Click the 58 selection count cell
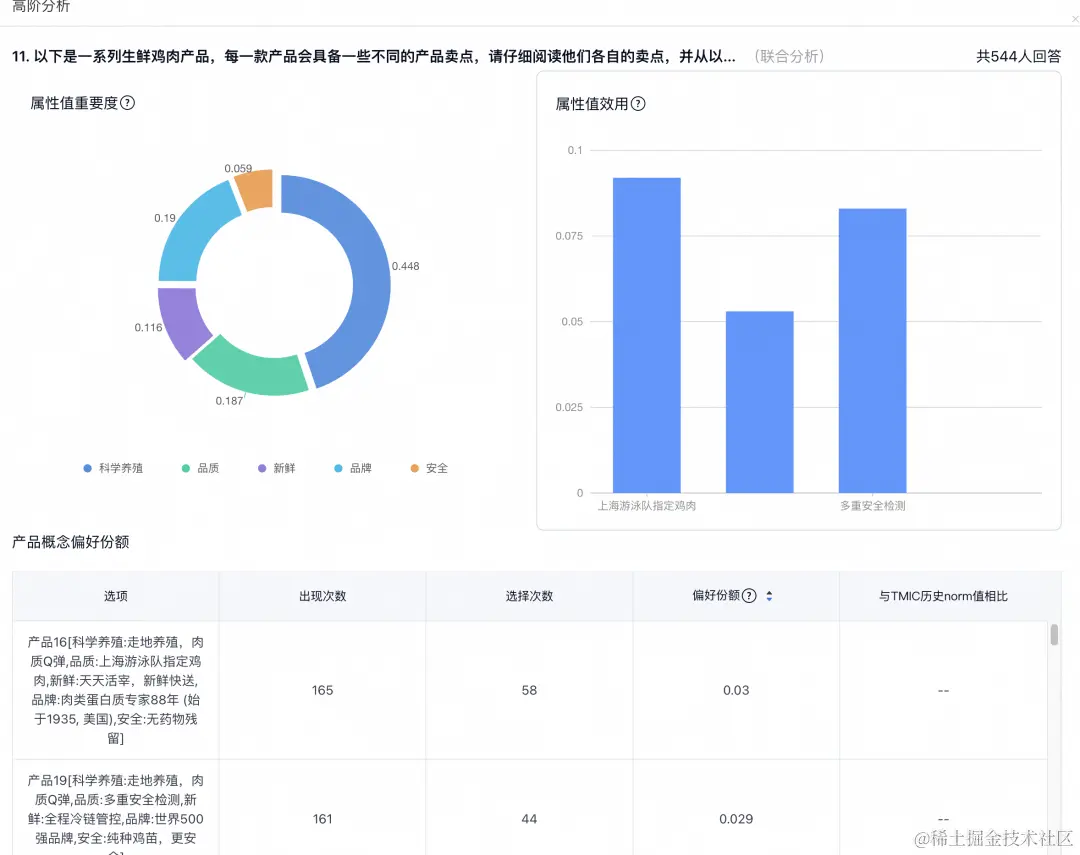The width and height of the screenshot is (1080, 855). 529,690
